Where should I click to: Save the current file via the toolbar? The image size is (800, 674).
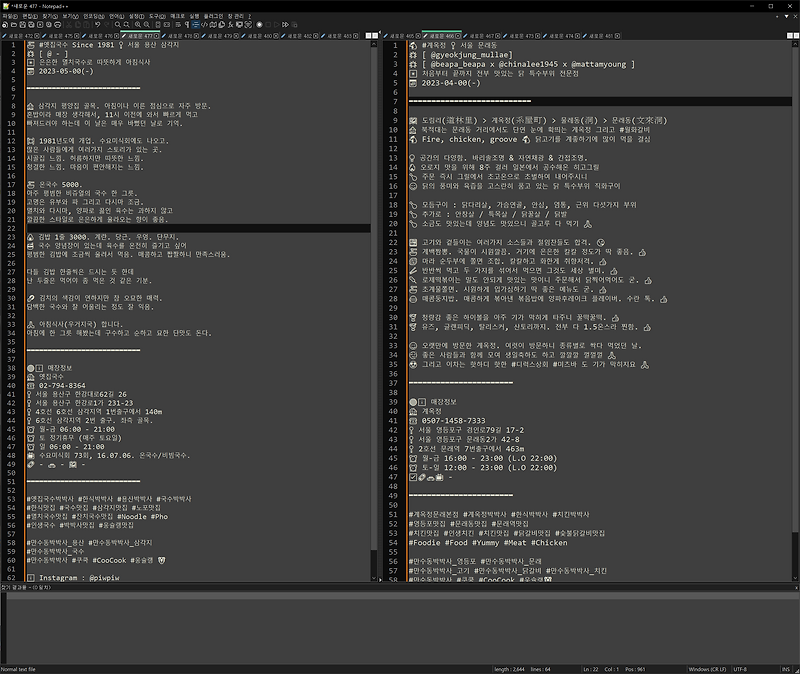point(22,24)
